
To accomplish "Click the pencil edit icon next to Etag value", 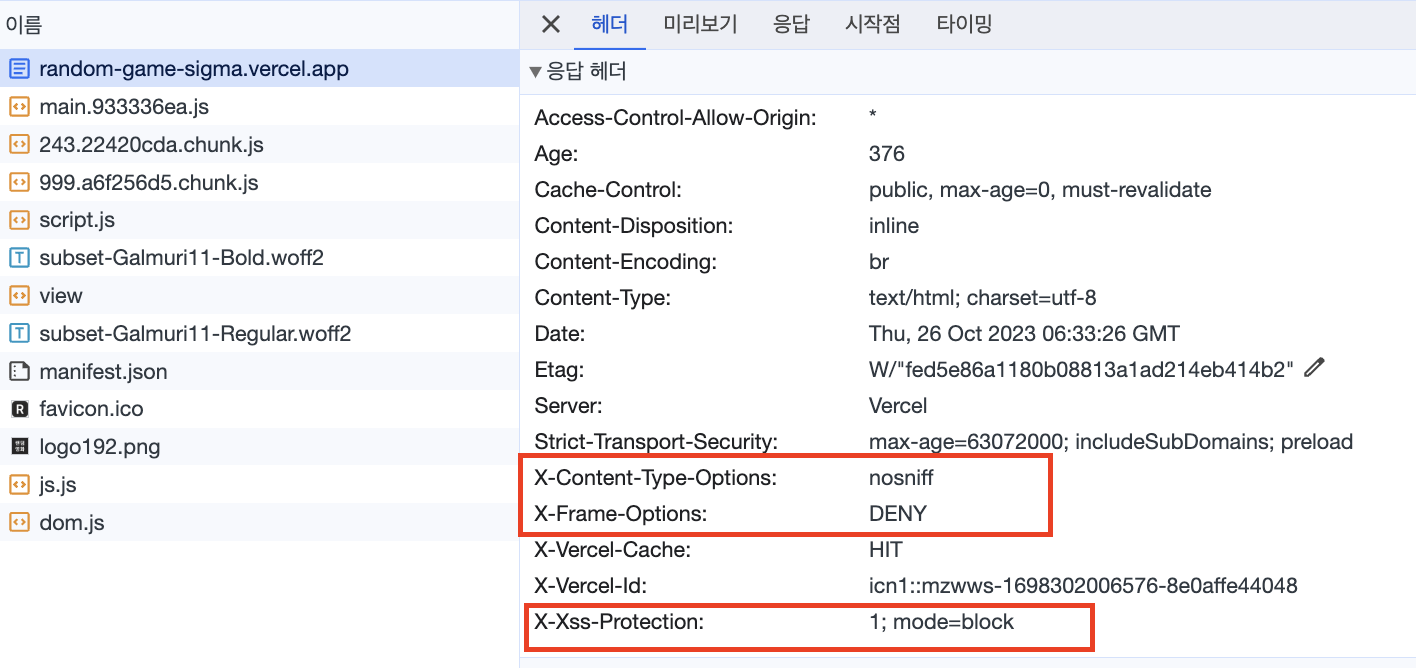I will (1314, 369).
